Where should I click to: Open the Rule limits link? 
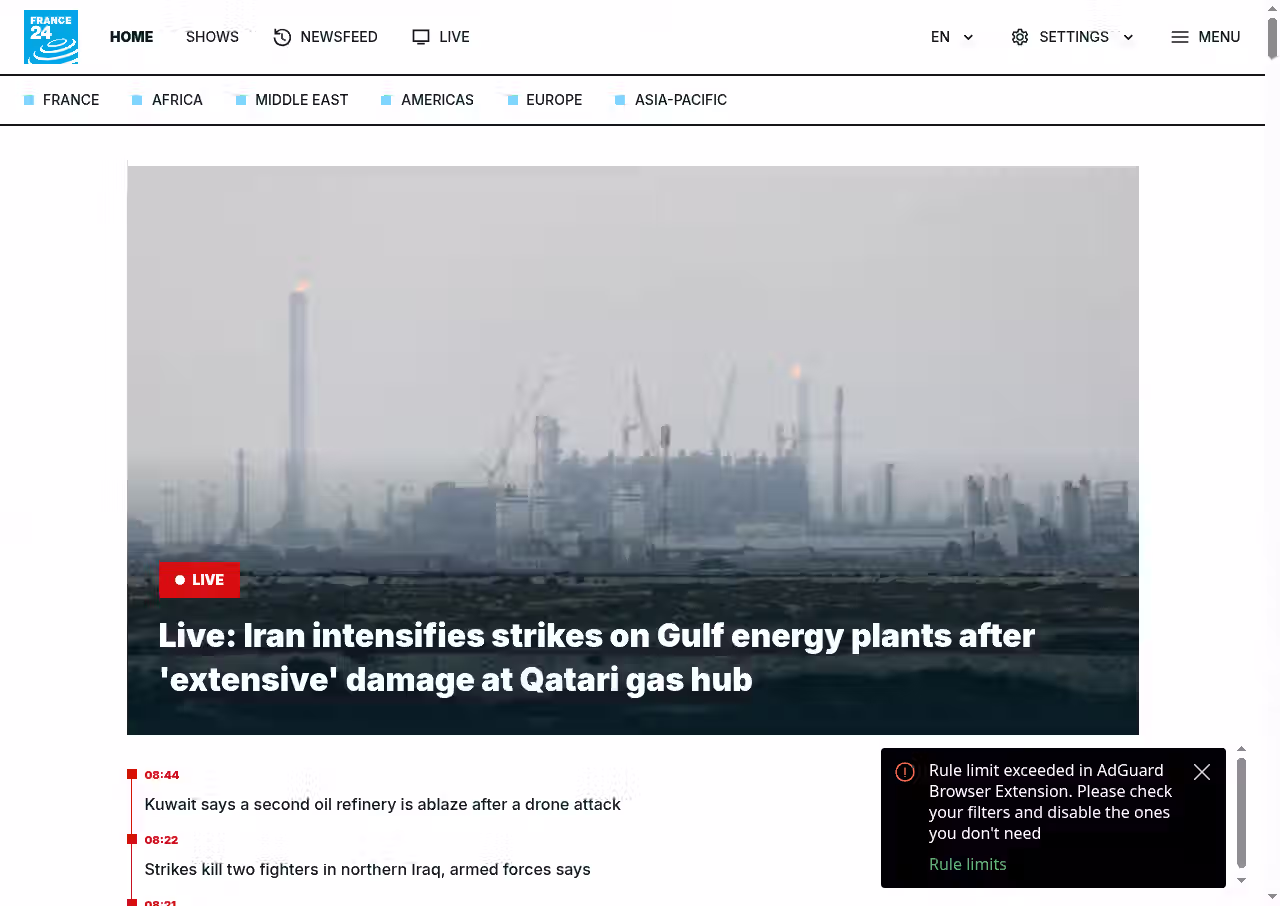point(967,864)
